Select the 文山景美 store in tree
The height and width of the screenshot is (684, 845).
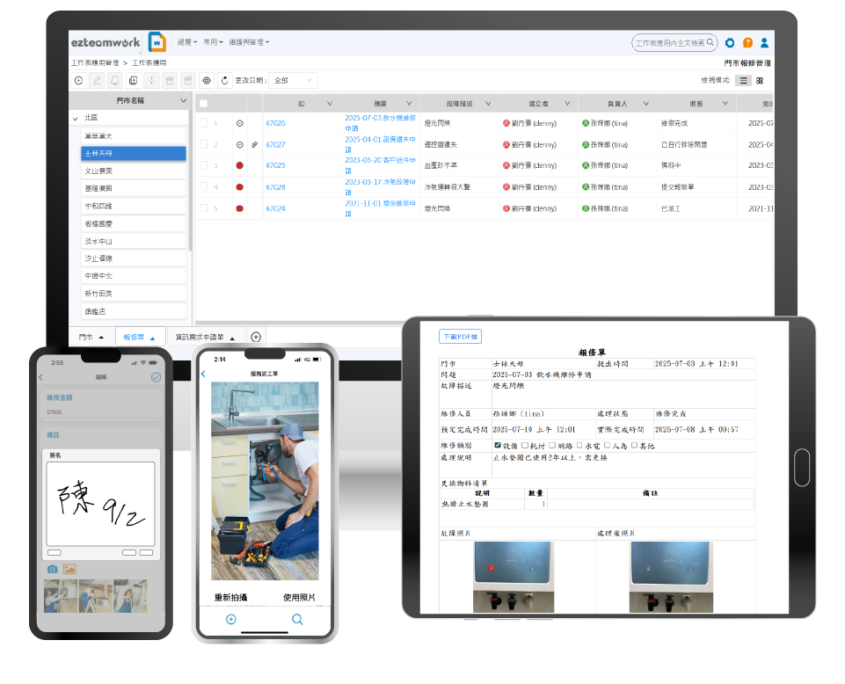pyautogui.click(x=133, y=171)
